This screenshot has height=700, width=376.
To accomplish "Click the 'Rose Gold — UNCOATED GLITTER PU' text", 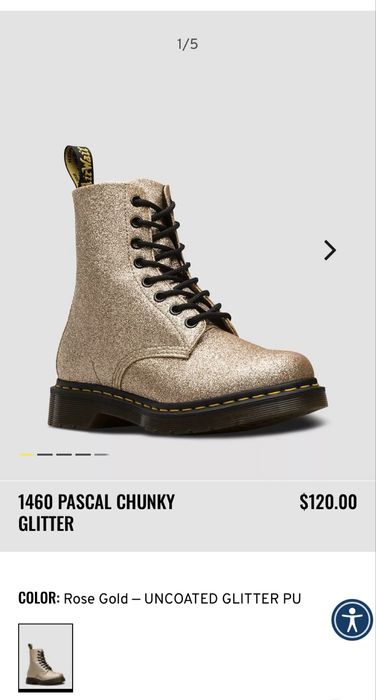I will click(182, 598).
